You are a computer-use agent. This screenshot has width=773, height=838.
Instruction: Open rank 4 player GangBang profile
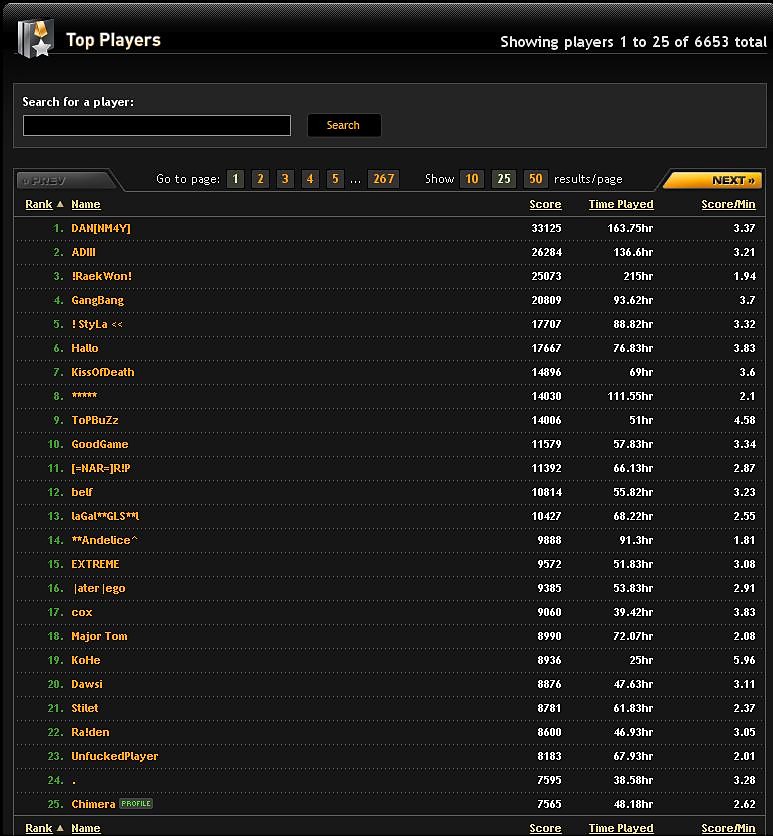pyautogui.click(x=97, y=300)
